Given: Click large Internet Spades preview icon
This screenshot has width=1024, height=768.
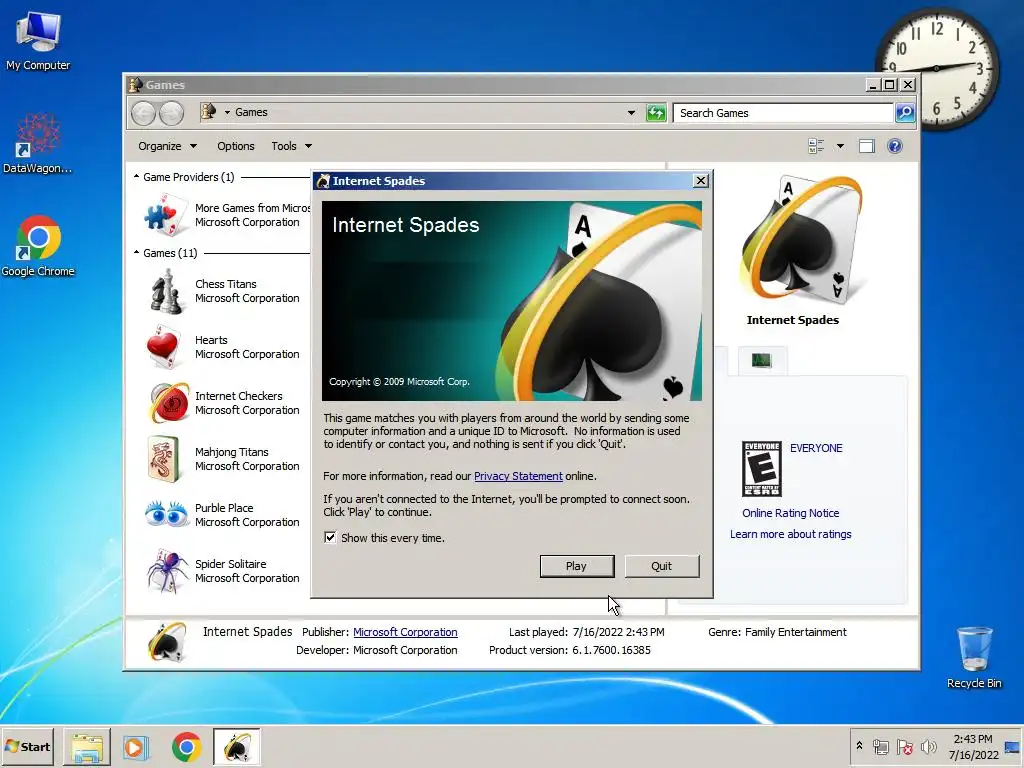Looking at the screenshot, I should (x=802, y=240).
